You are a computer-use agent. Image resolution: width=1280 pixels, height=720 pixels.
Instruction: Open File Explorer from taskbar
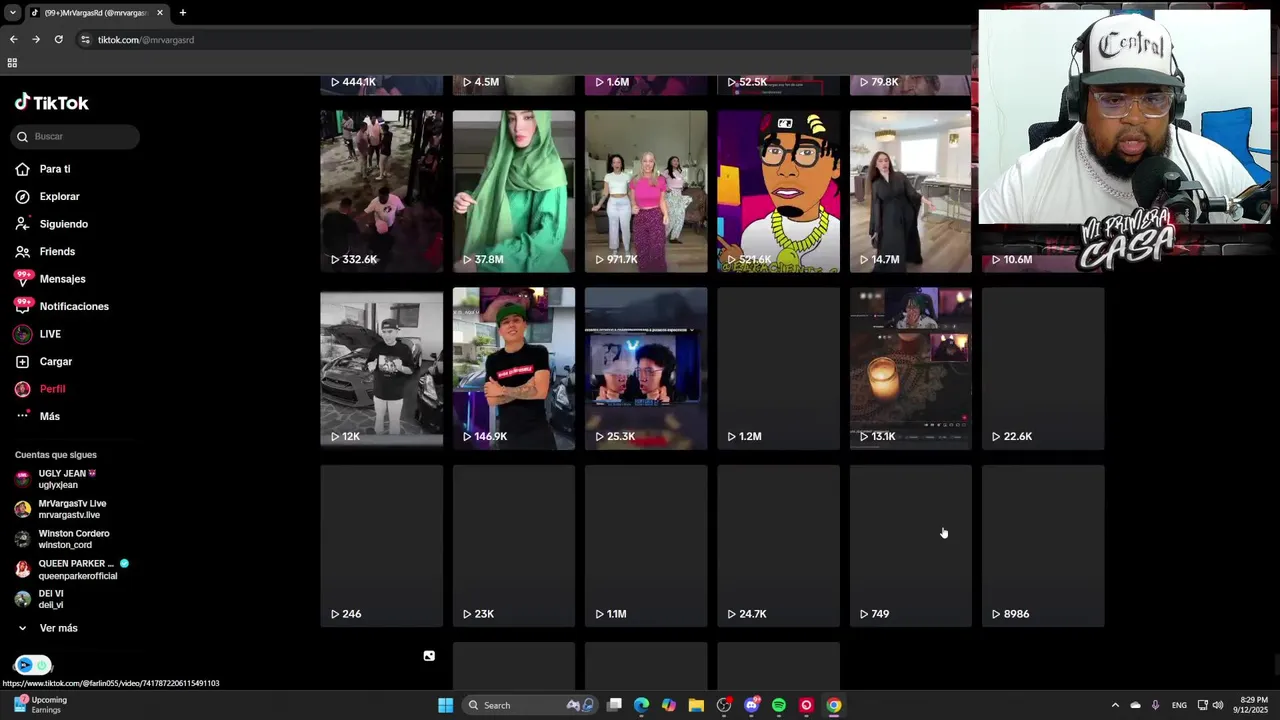[x=696, y=705]
